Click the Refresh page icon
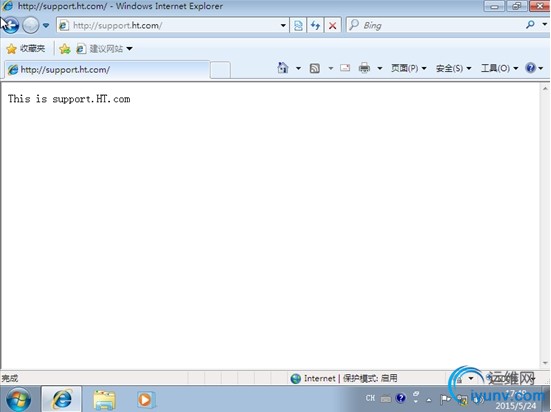This screenshot has height=412, width=551. pos(315,25)
